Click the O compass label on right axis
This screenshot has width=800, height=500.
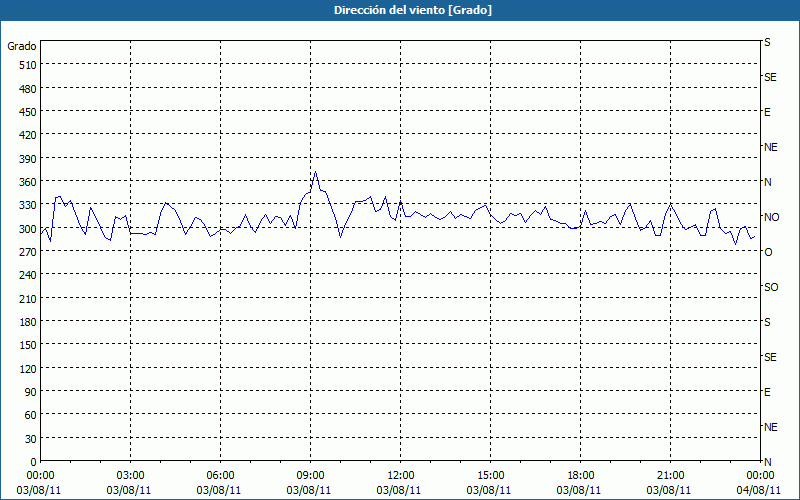click(x=768, y=253)
